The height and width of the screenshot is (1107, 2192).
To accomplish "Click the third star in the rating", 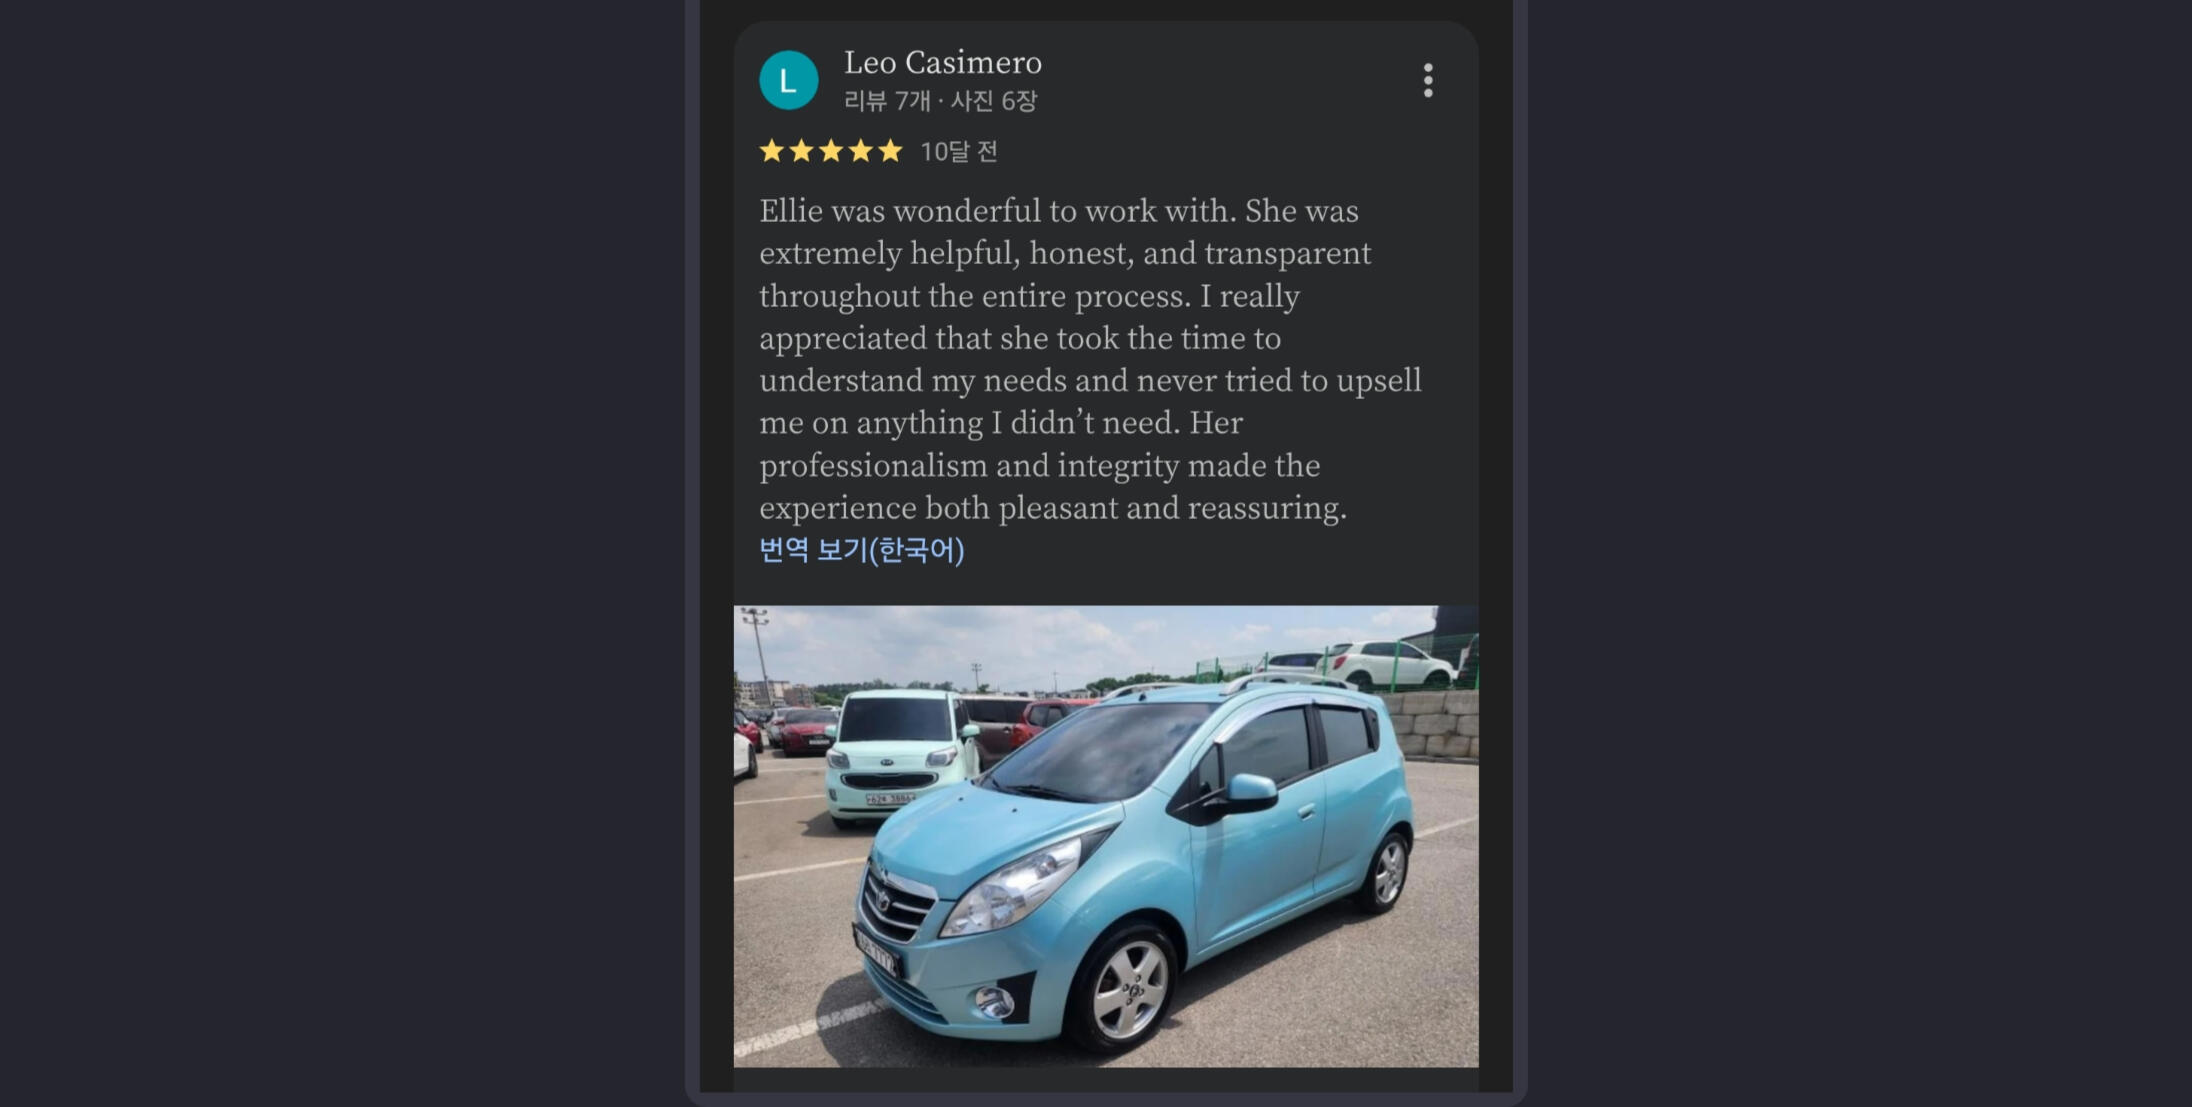I will tap(831, 151).
